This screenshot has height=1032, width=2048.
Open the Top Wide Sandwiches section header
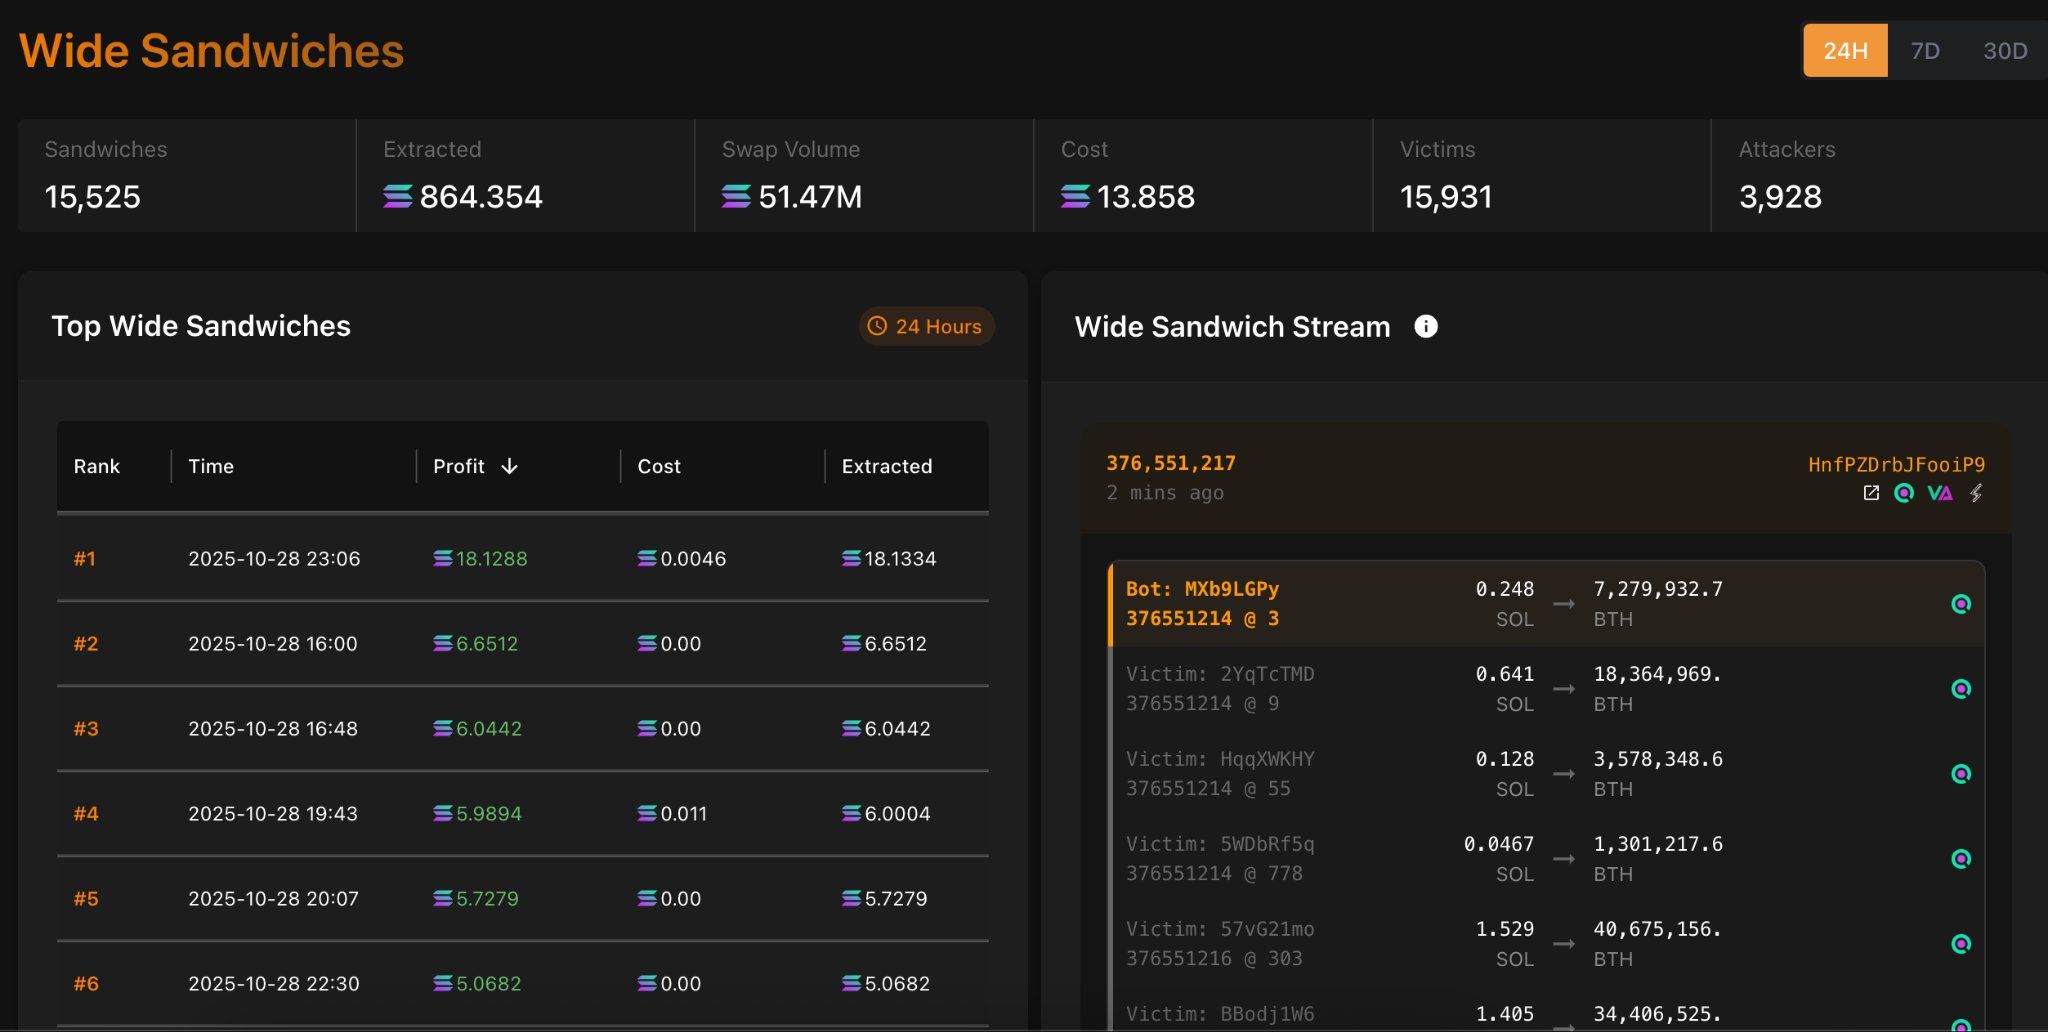[x=202, y=326]
